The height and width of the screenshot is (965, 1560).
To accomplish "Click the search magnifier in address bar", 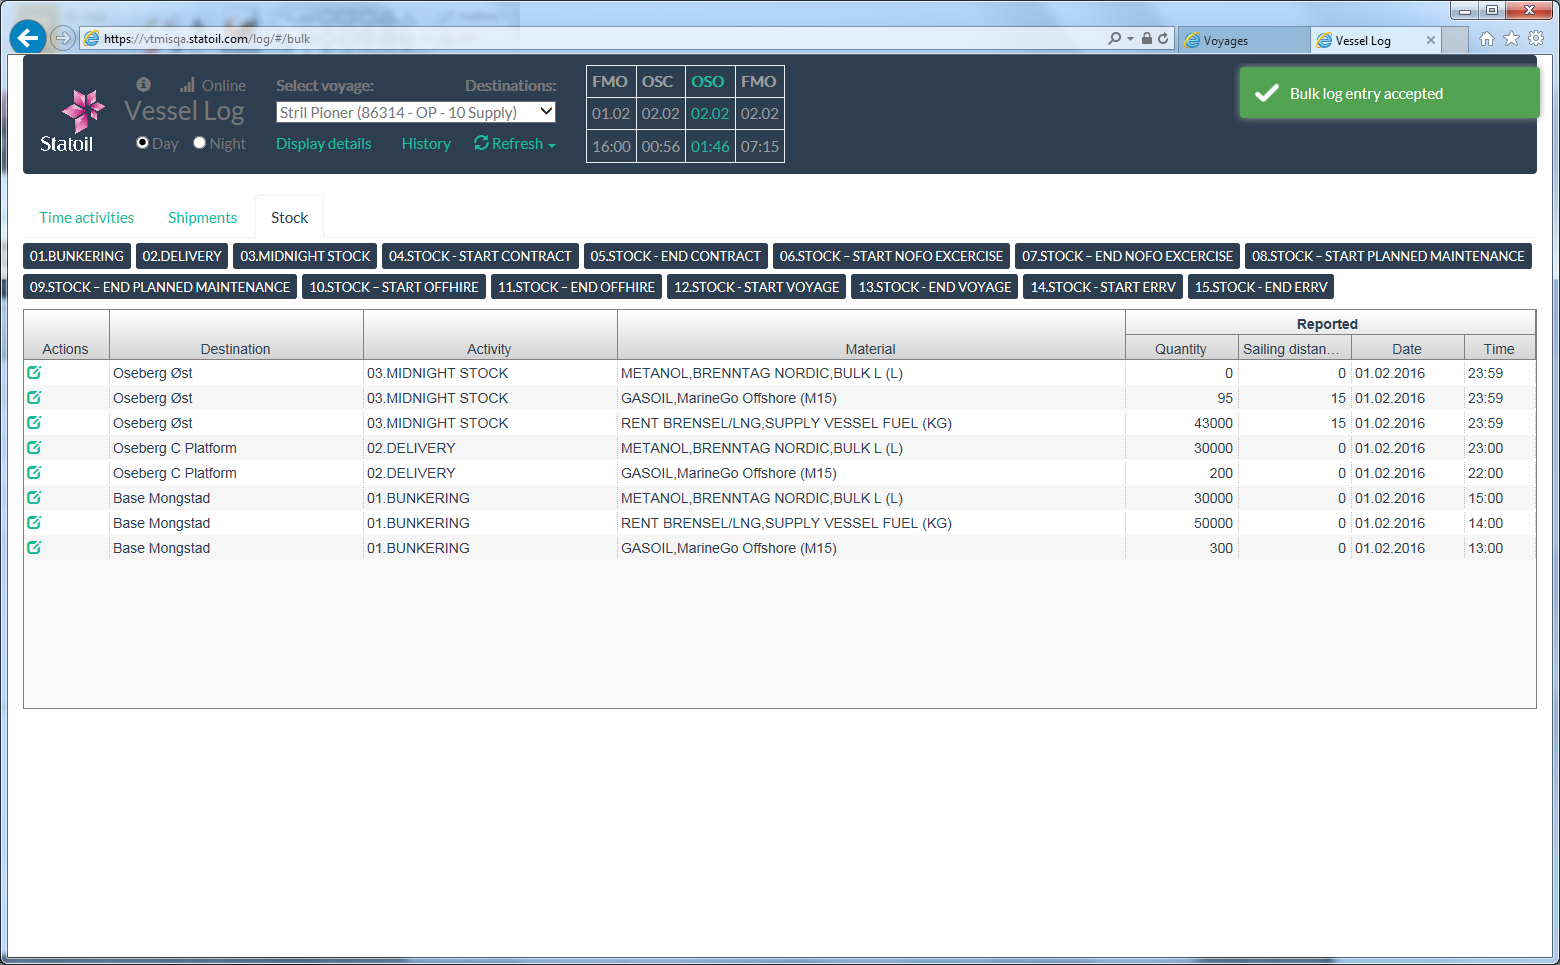I will [x=1114, y=39].
